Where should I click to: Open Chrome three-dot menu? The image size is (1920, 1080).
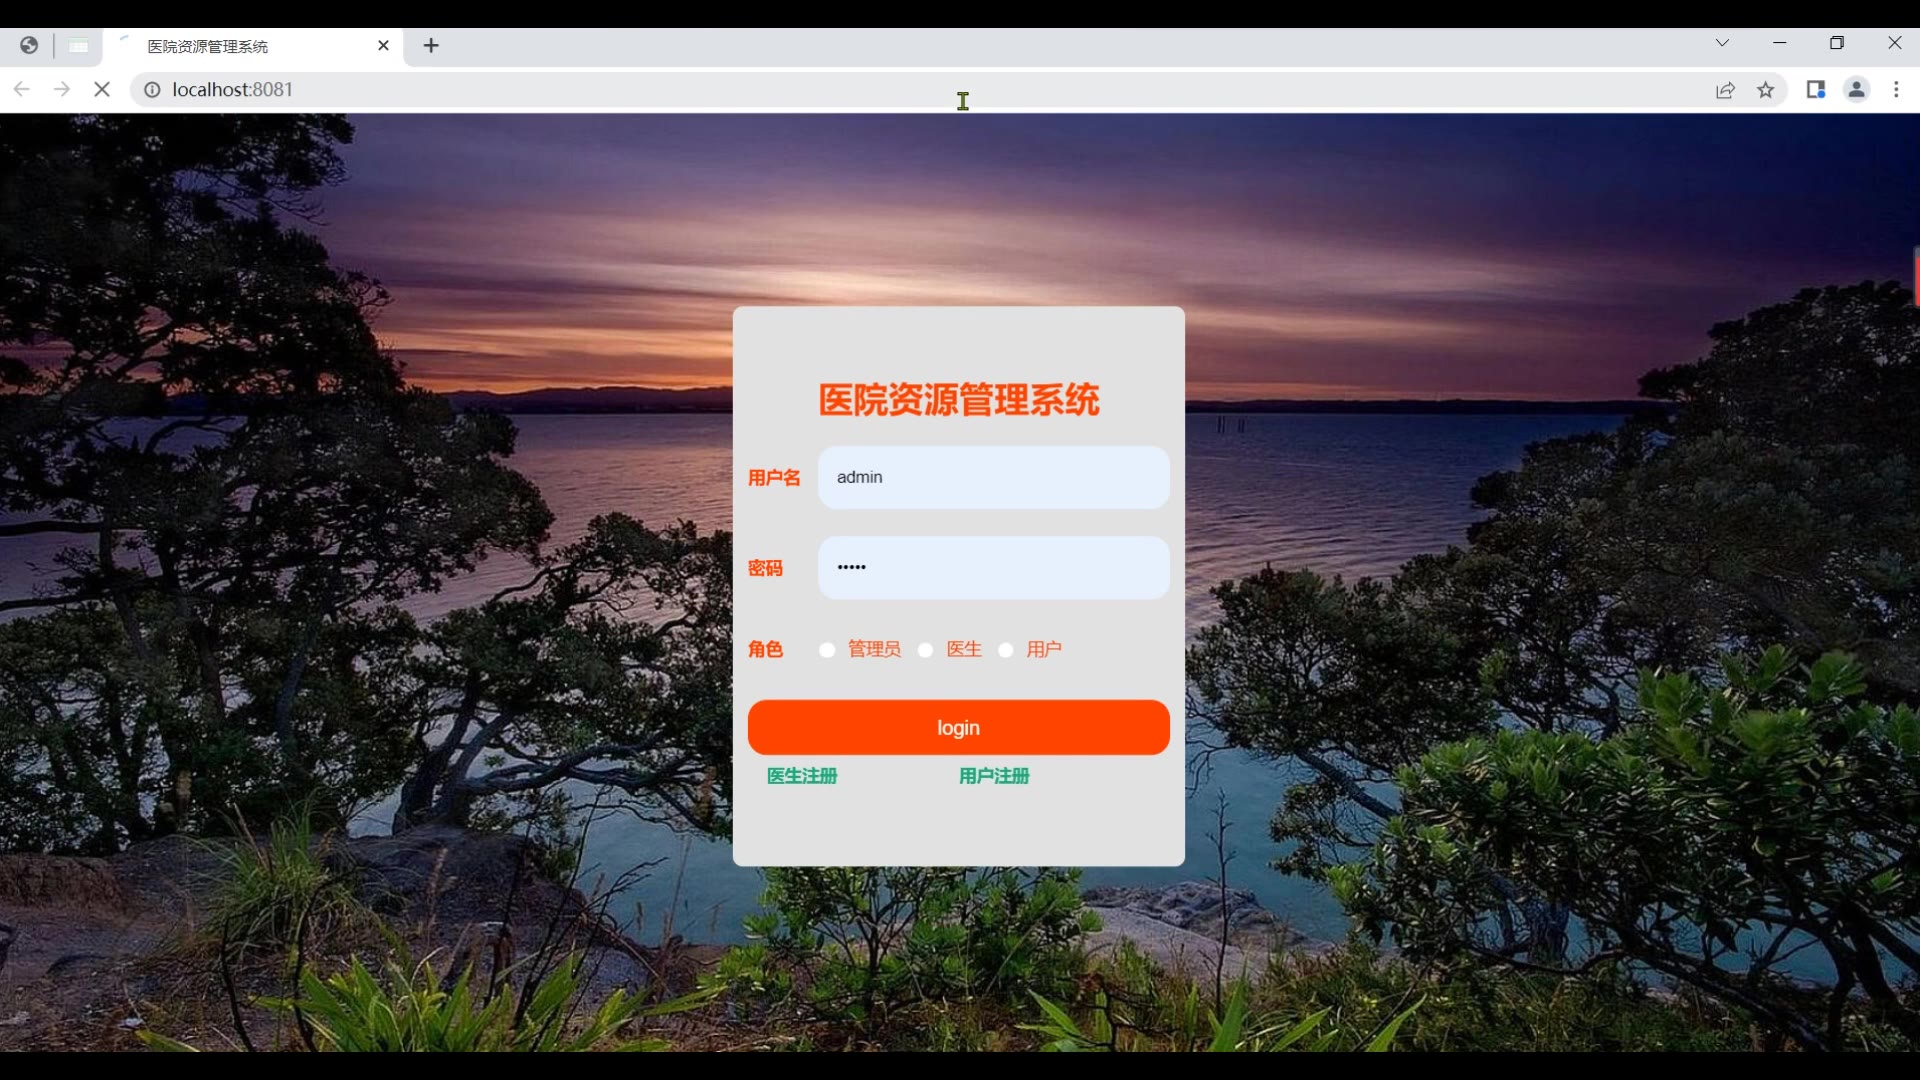point(1896,89)
